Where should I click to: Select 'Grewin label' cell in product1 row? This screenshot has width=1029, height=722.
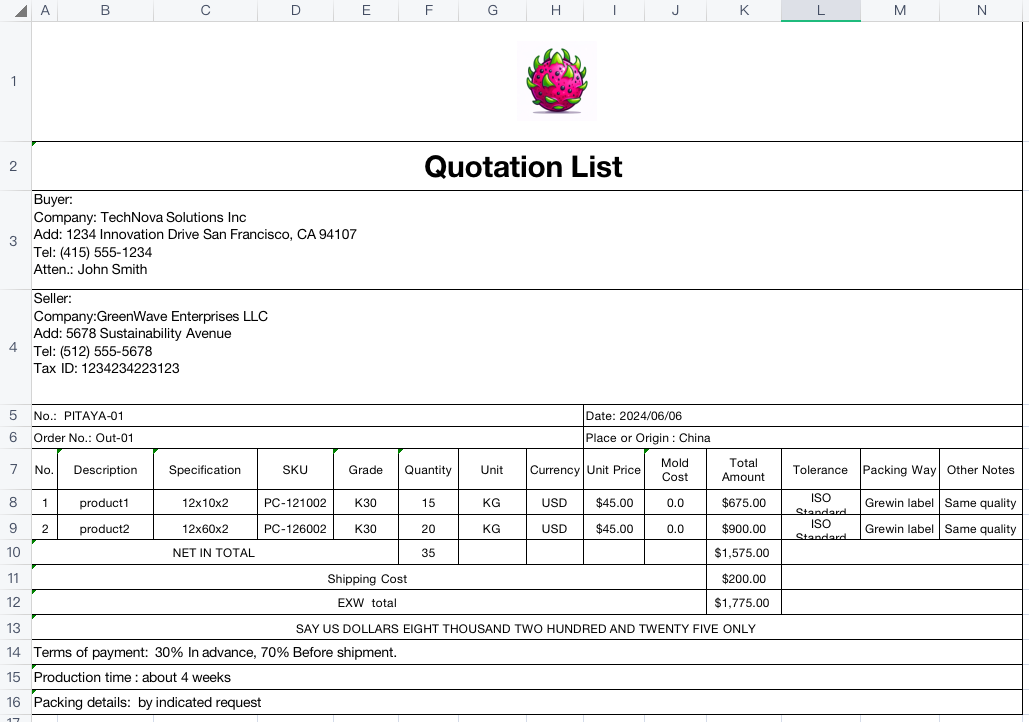[899, 503]
